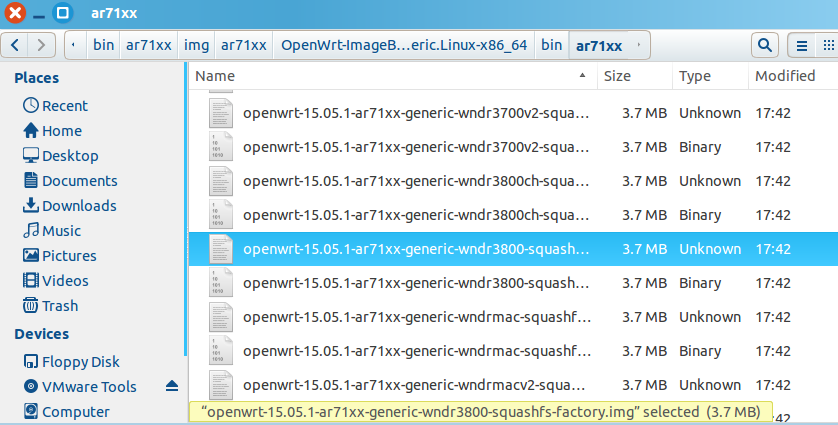The image size is (838, 425).
Task: Open the search magnifier button
Action: (765, 45)
